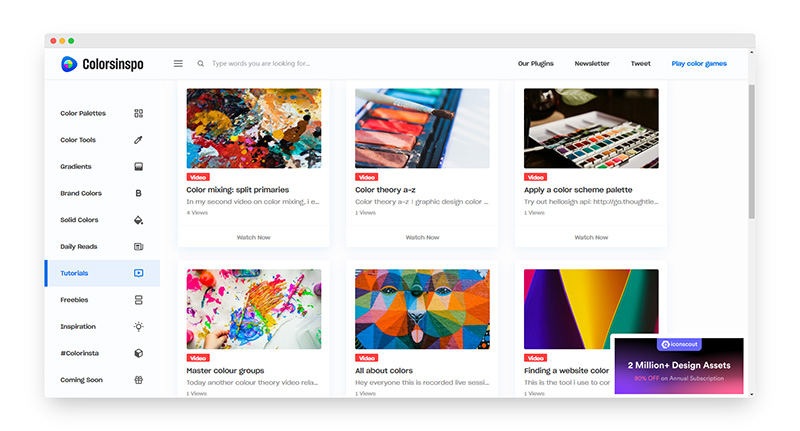Click the search magnifier icon
800x431 pixels.
coord(201,64)
